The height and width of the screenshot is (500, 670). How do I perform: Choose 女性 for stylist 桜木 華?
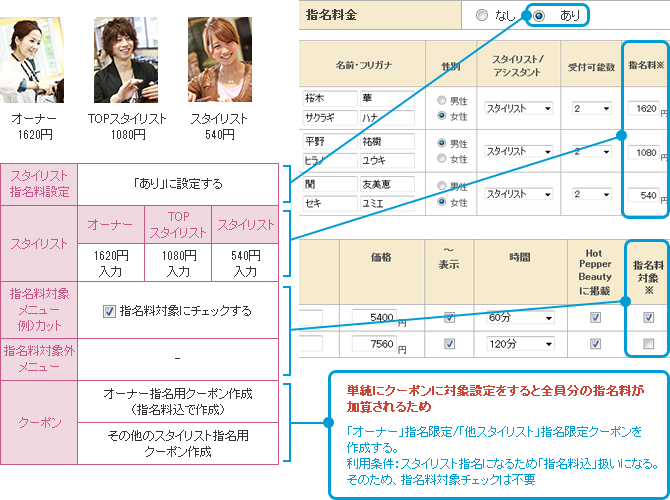pyautogui.click(x=441, y=115)
